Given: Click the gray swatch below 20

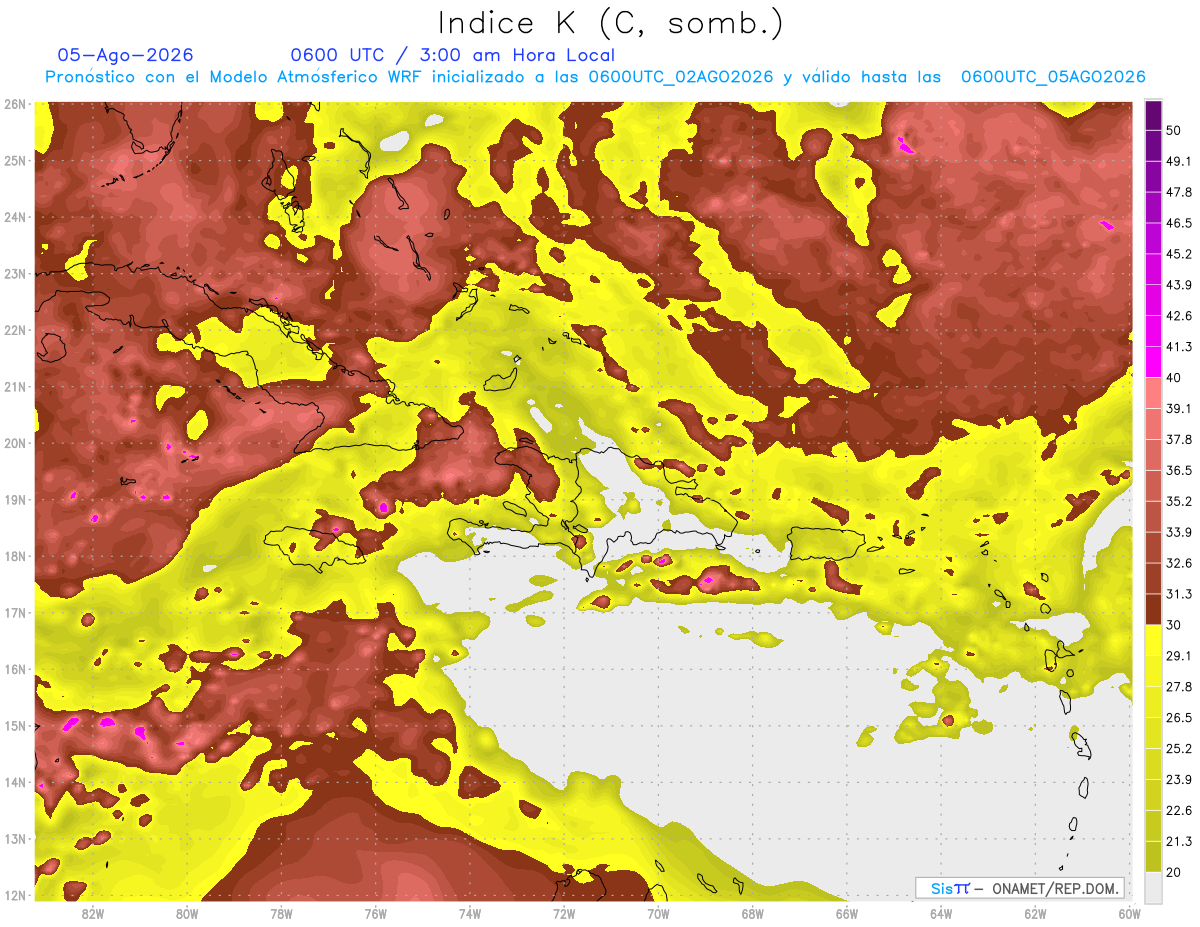Looking at the screenshot, I should [x=1154, y=886].
